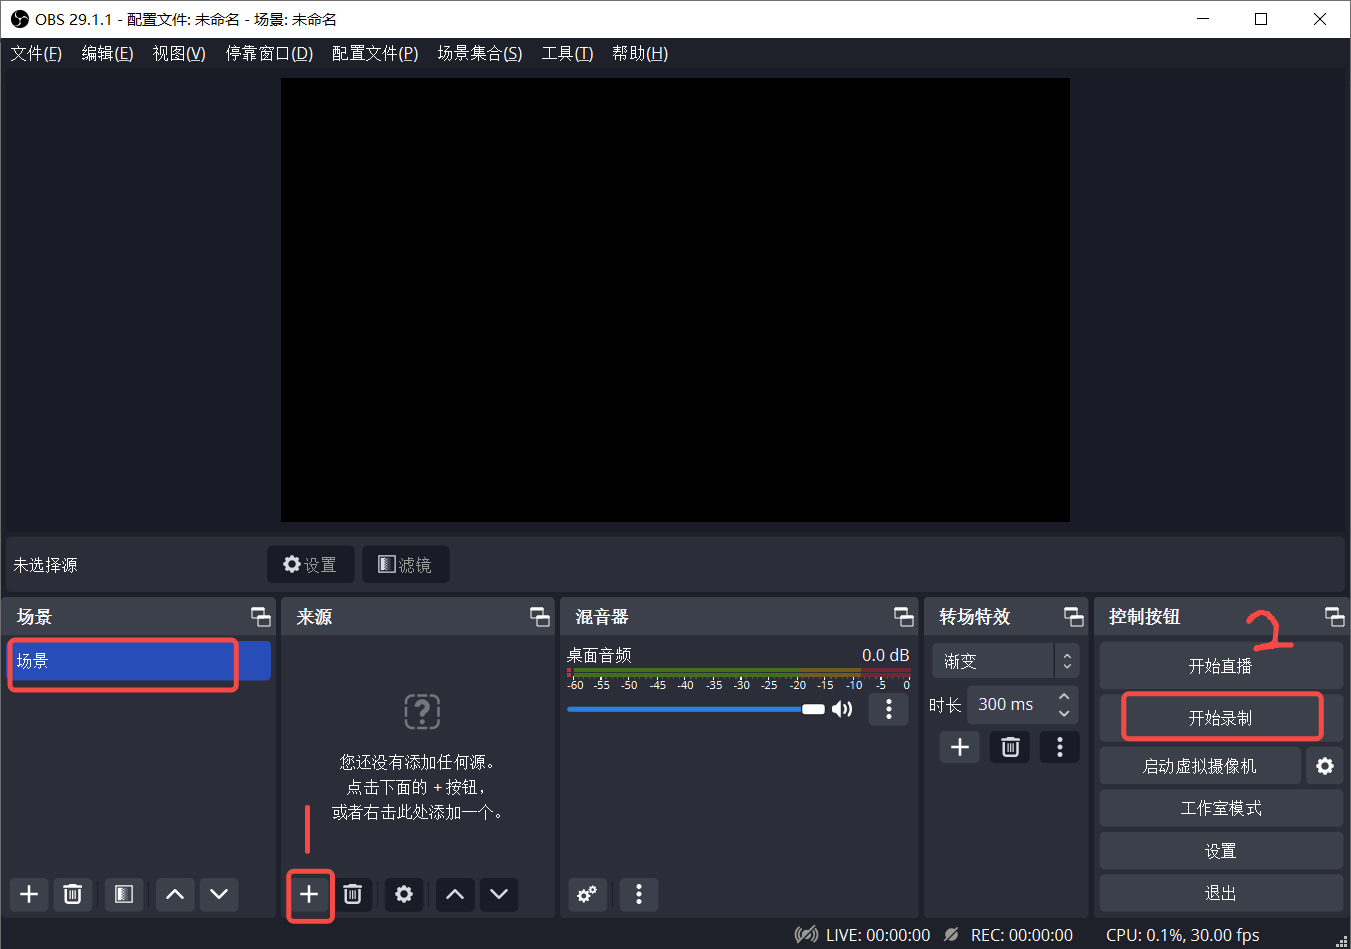Mute the 桌面音频 speaker icon
1351x949 pixels.
[842, 708]
